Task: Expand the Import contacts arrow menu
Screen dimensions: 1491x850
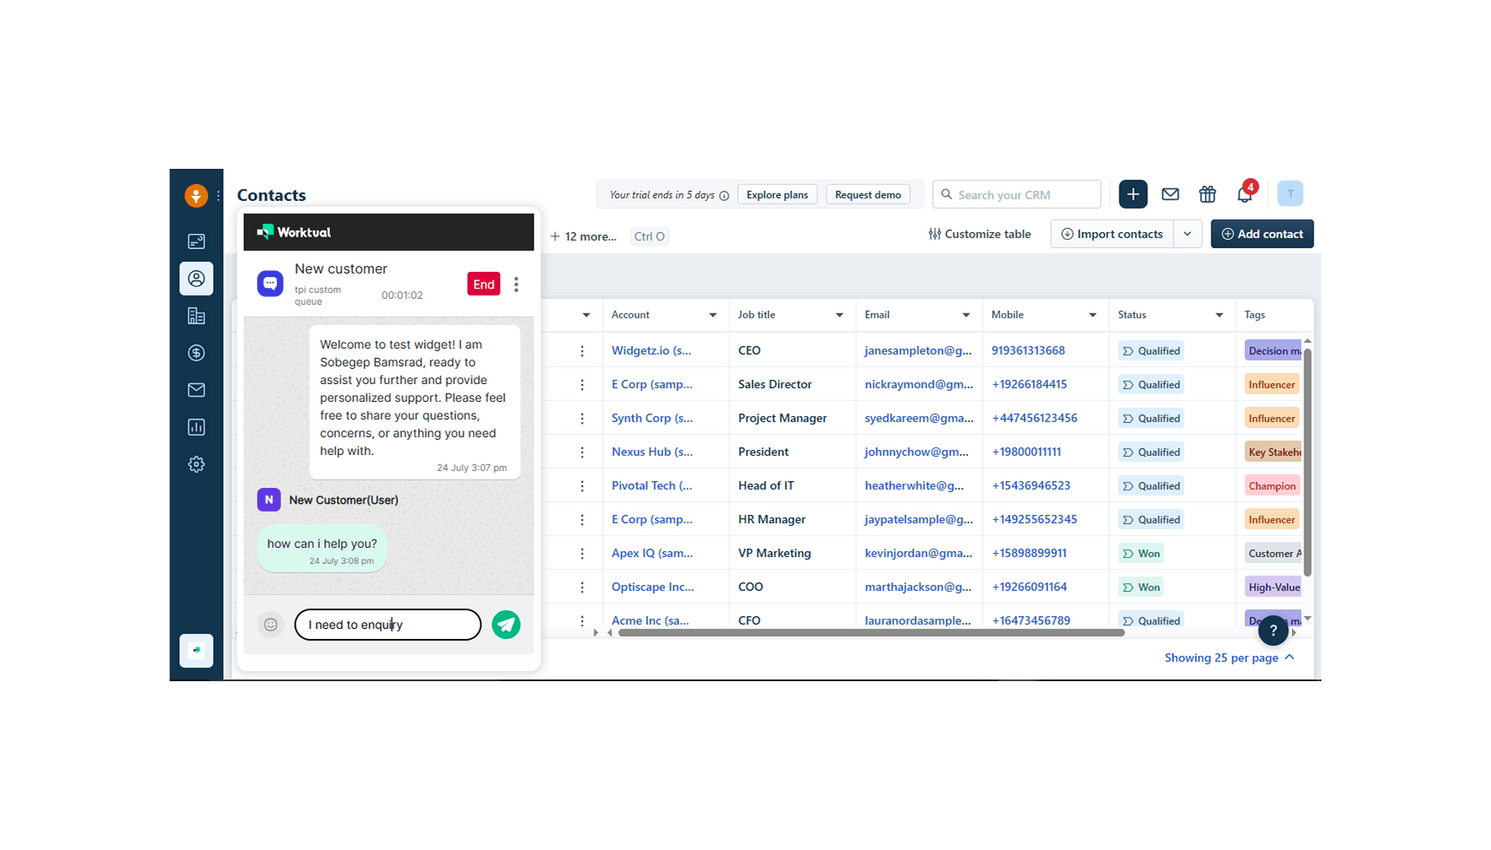Action: click(1187, 234)
